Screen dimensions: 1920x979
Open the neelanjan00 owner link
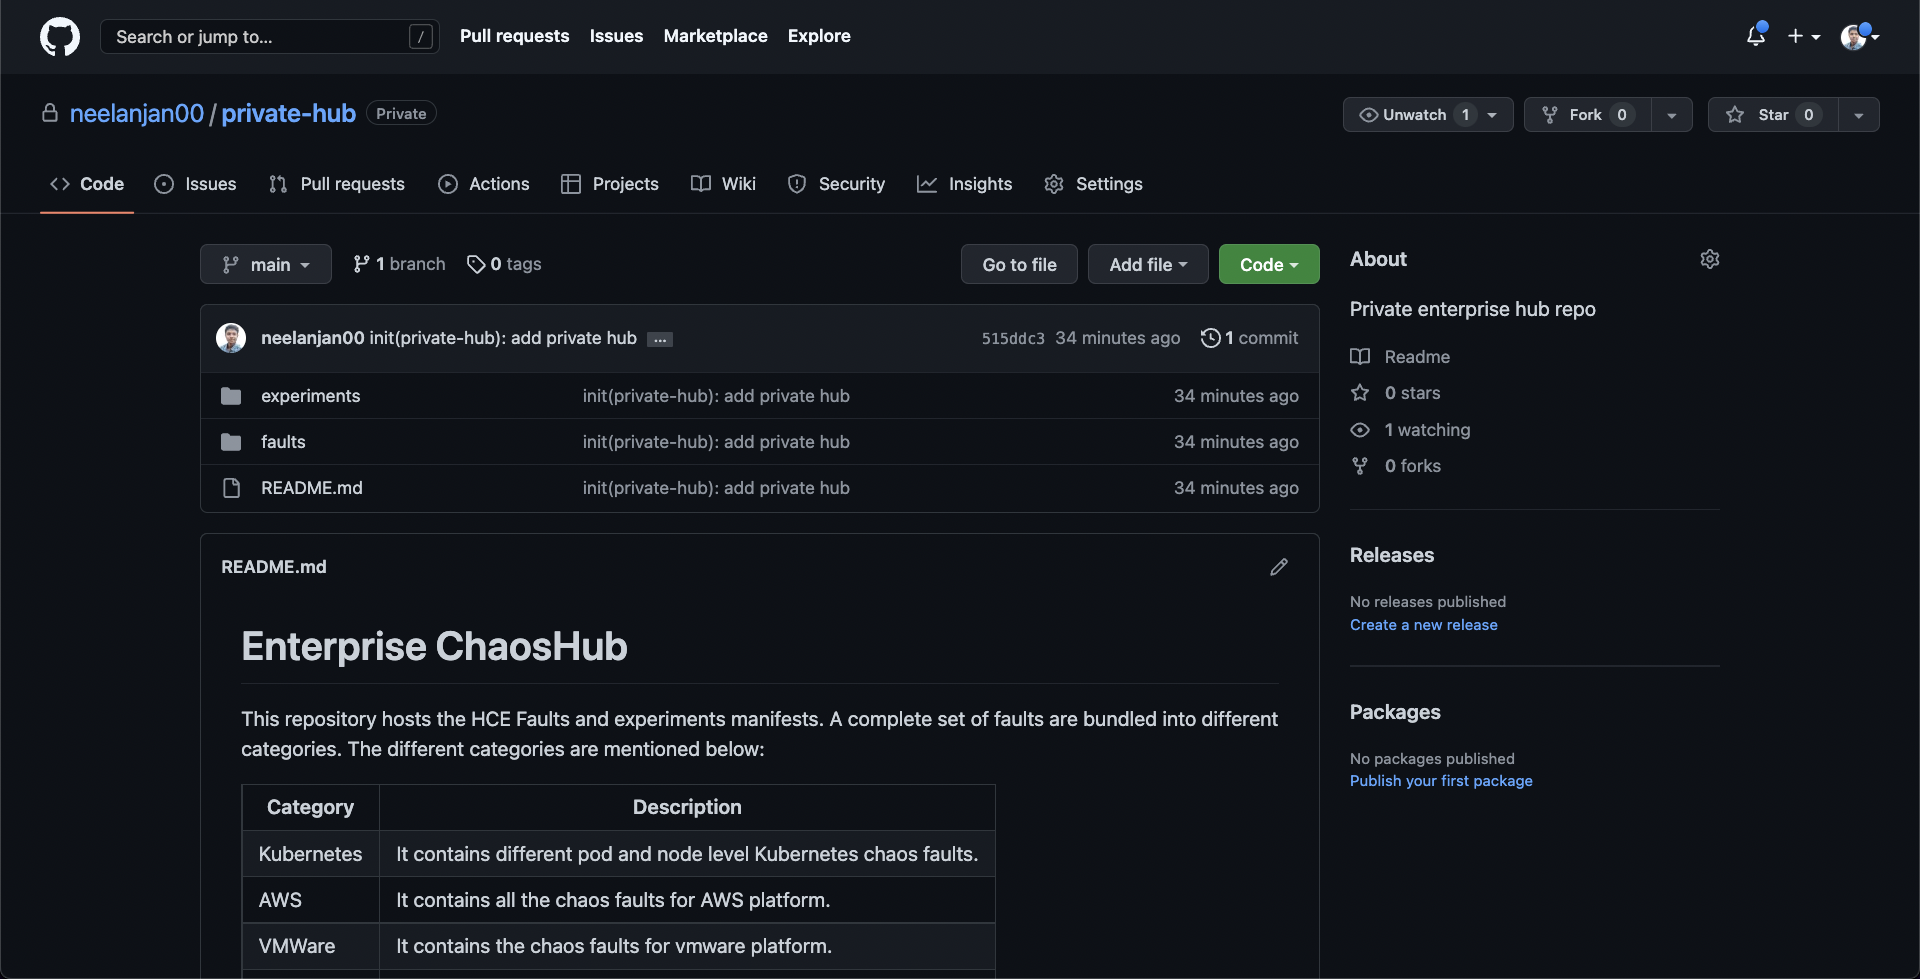click(x=137, y=114)
